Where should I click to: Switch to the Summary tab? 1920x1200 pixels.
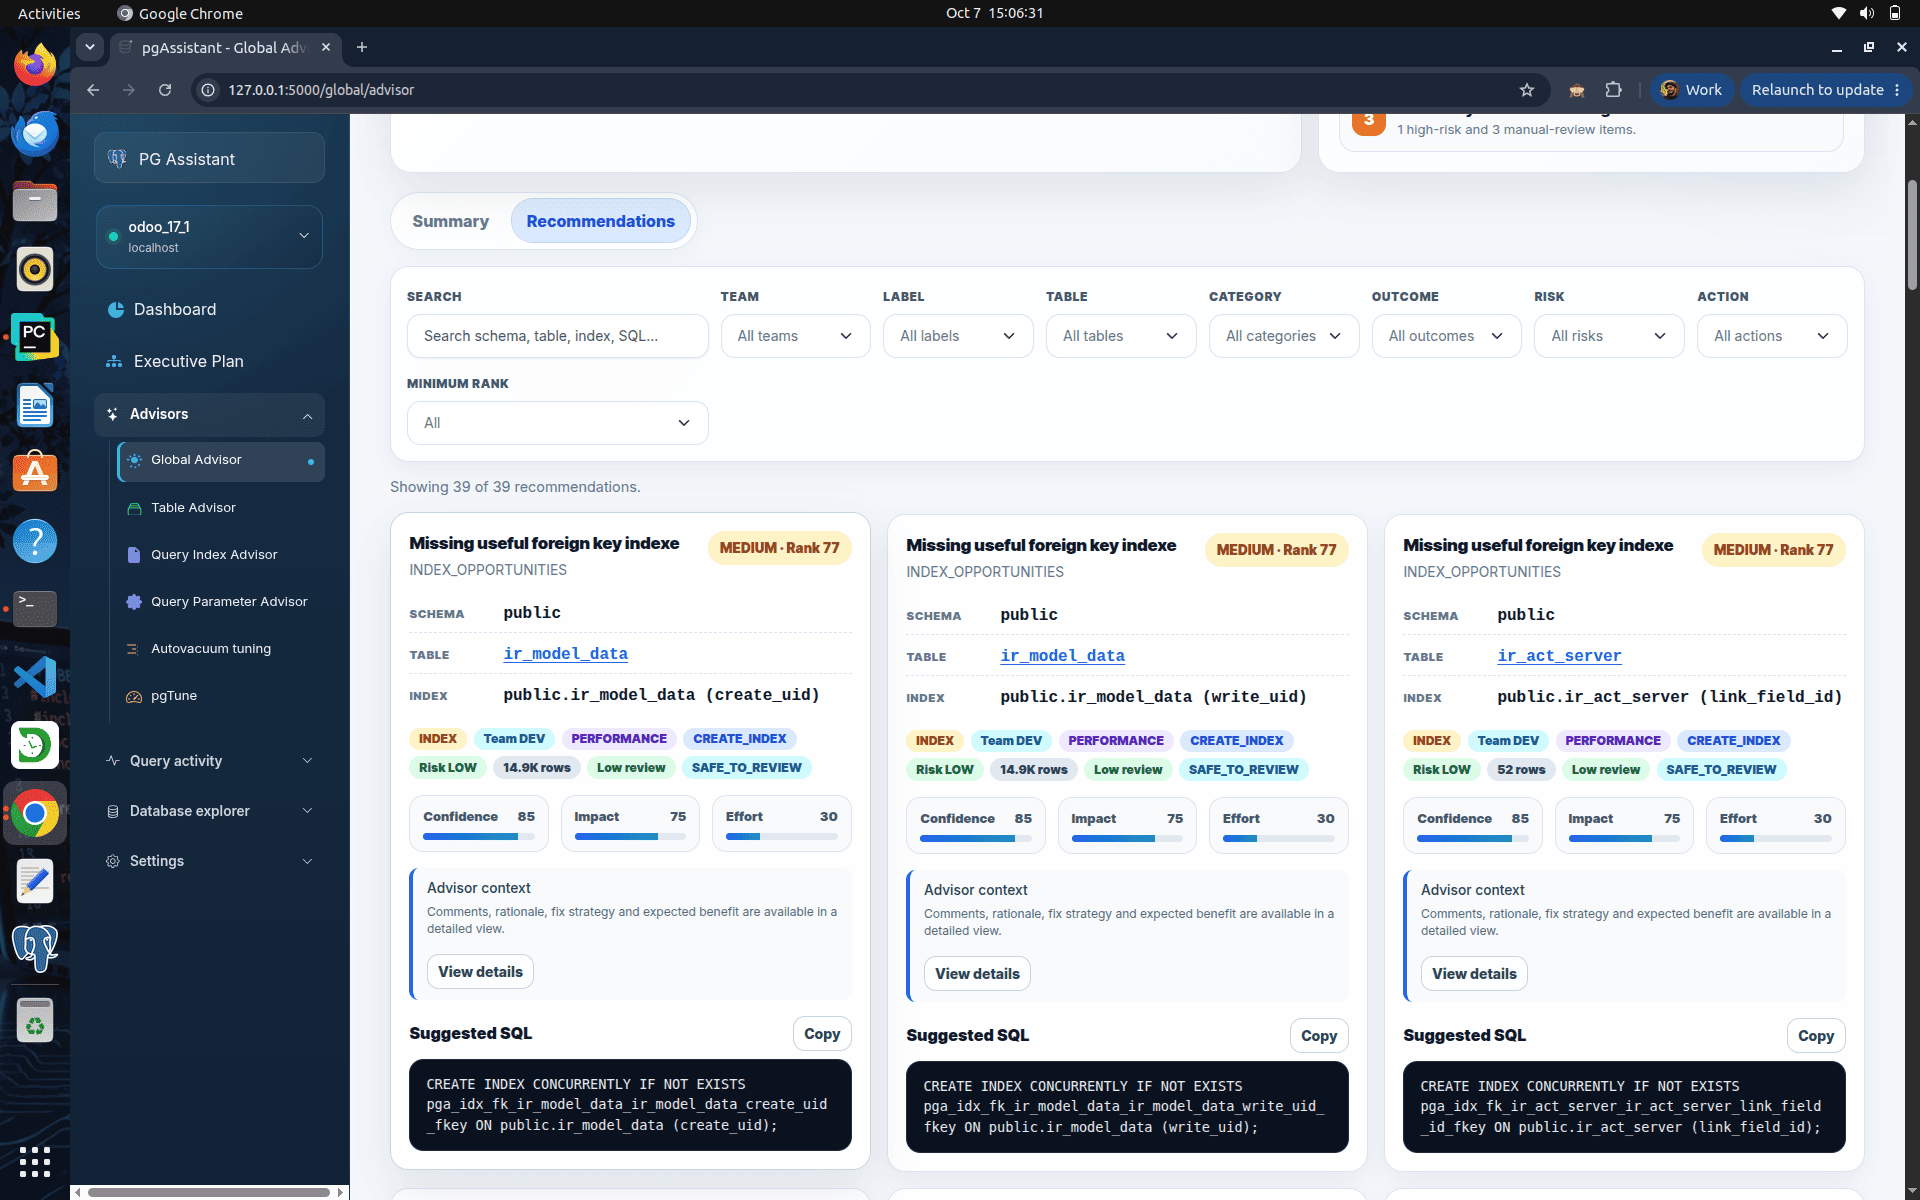450,221
